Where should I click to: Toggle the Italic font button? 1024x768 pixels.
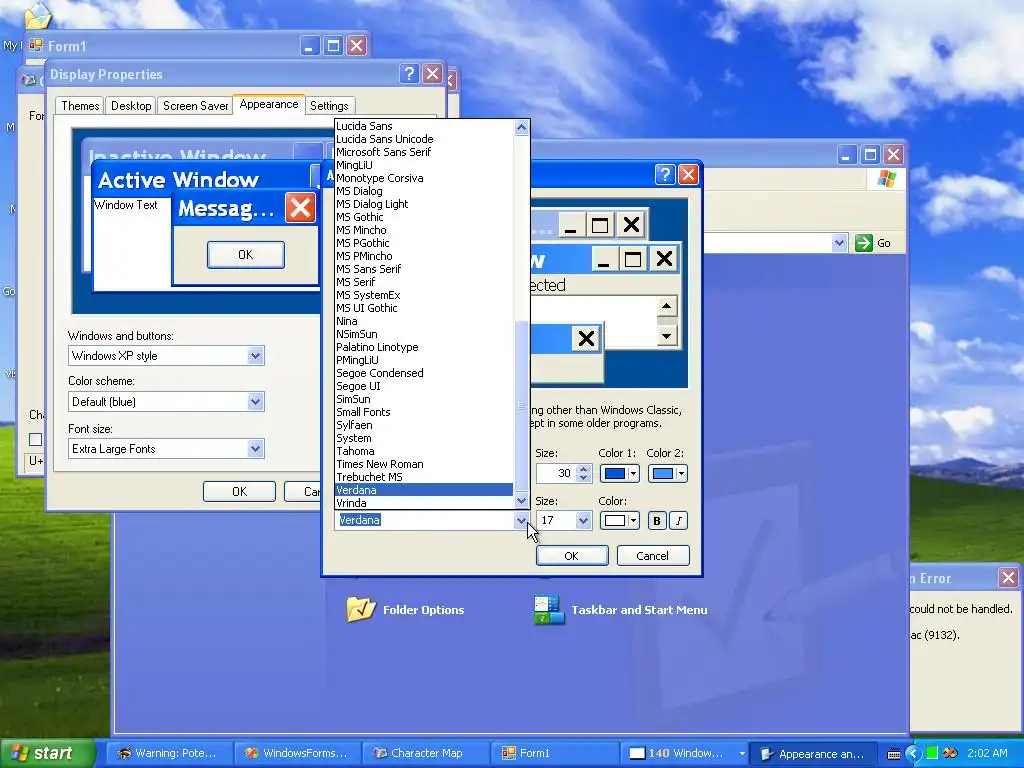point(679,520)
